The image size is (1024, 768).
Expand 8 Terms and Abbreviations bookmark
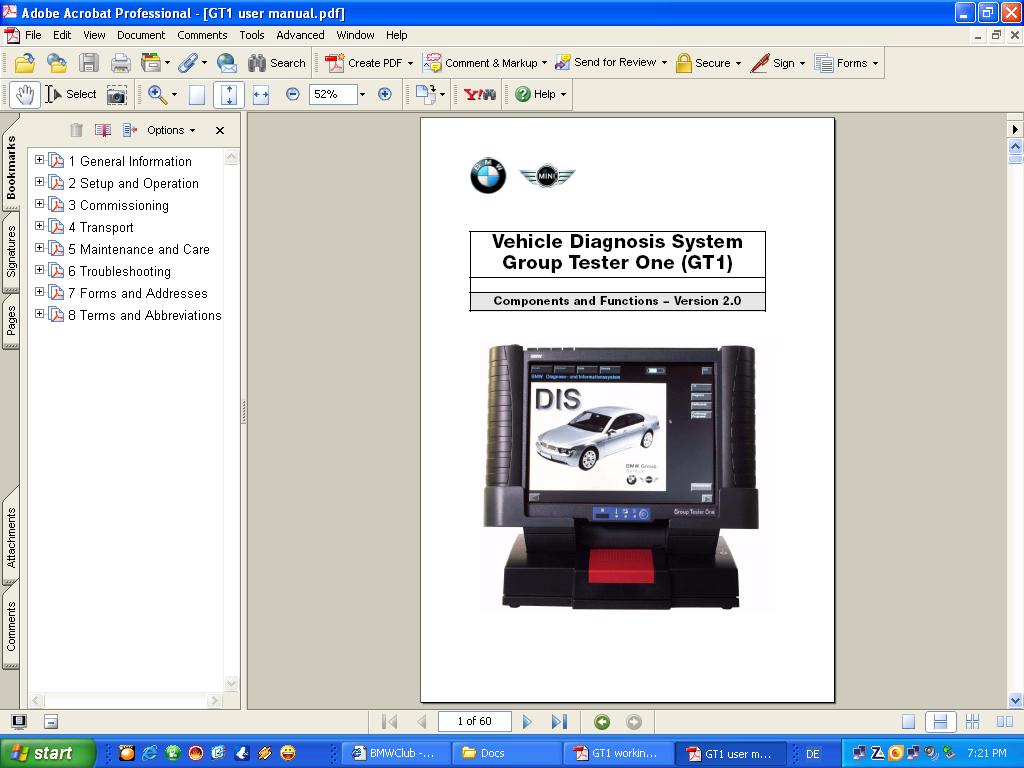39,313
